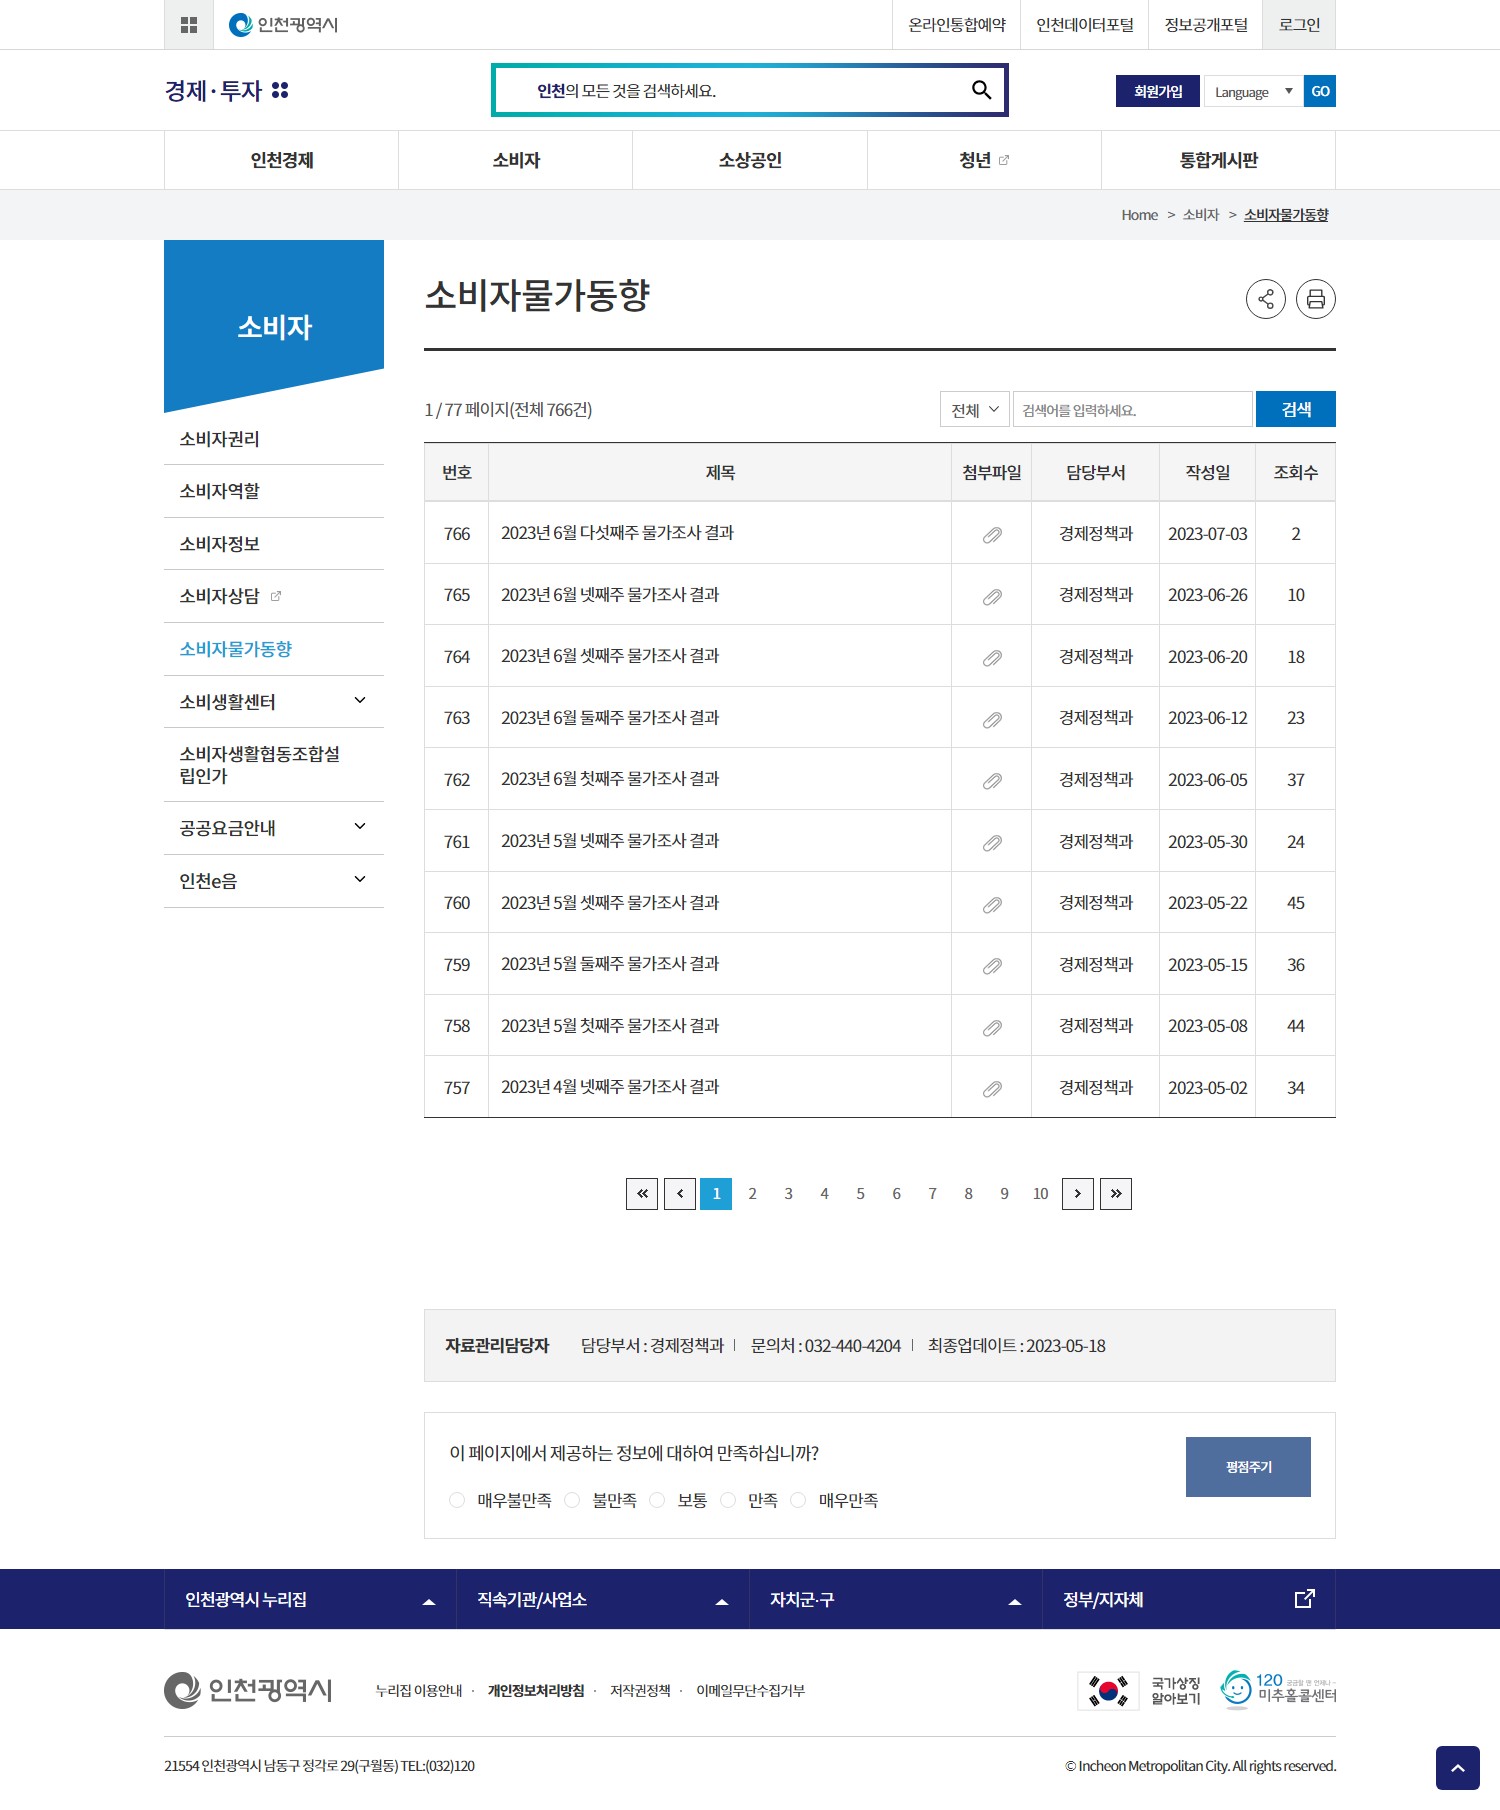
Task: Expand the 자치군·구 footer list
Action: click(896, 1599)
